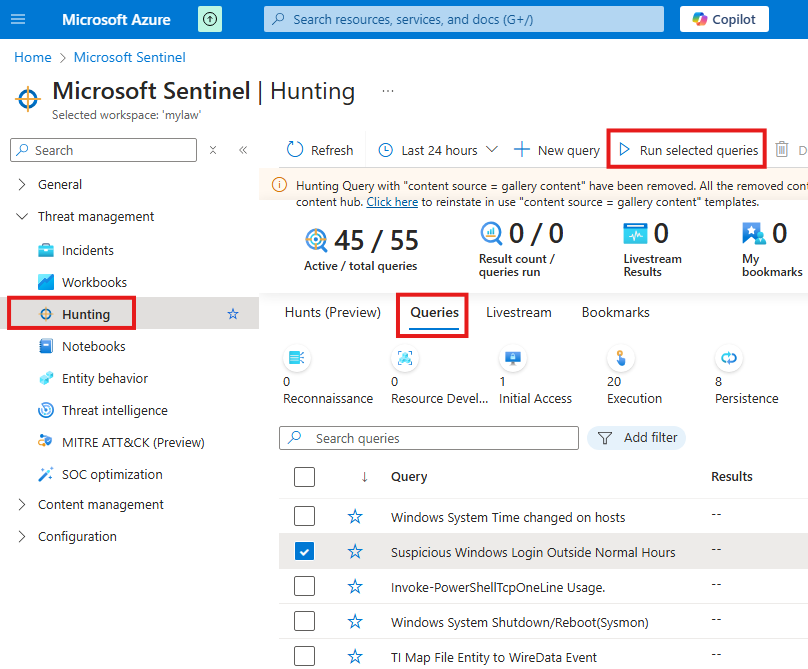Switch to Hunts (Preview) tab
This screenshot has height=669, width=808.
(333, 312)
